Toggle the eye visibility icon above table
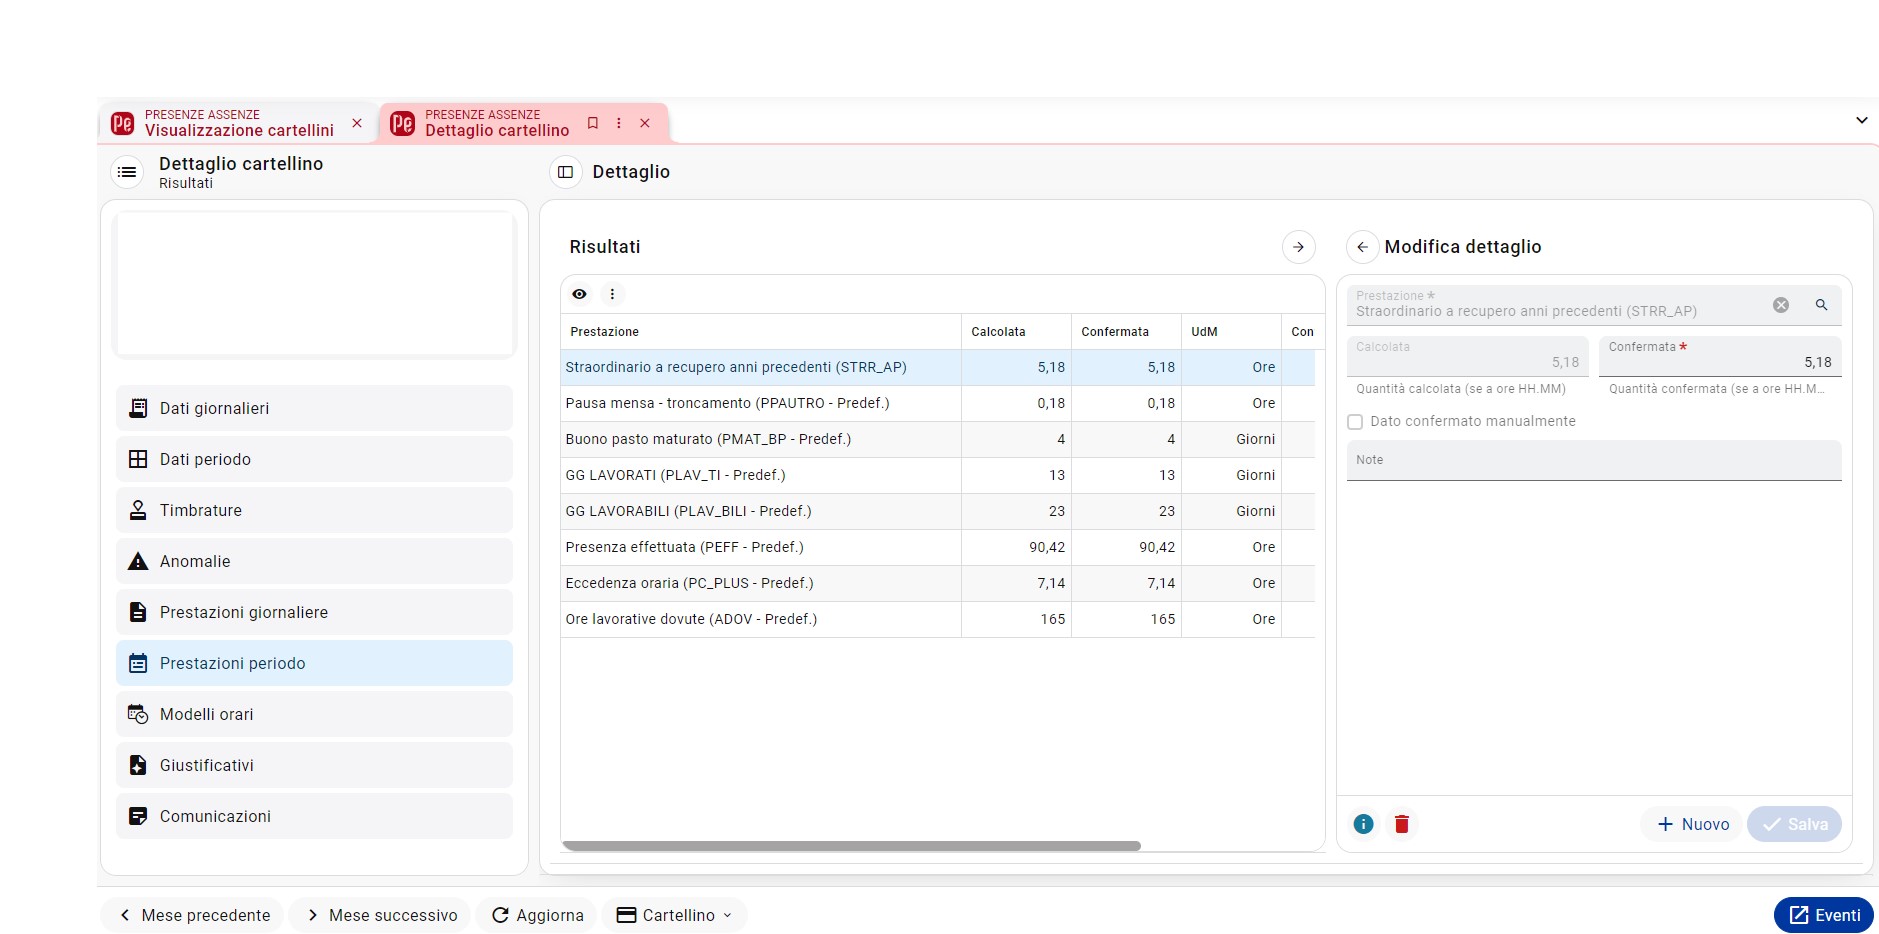The image size is (1879, 934). point(579,294)
